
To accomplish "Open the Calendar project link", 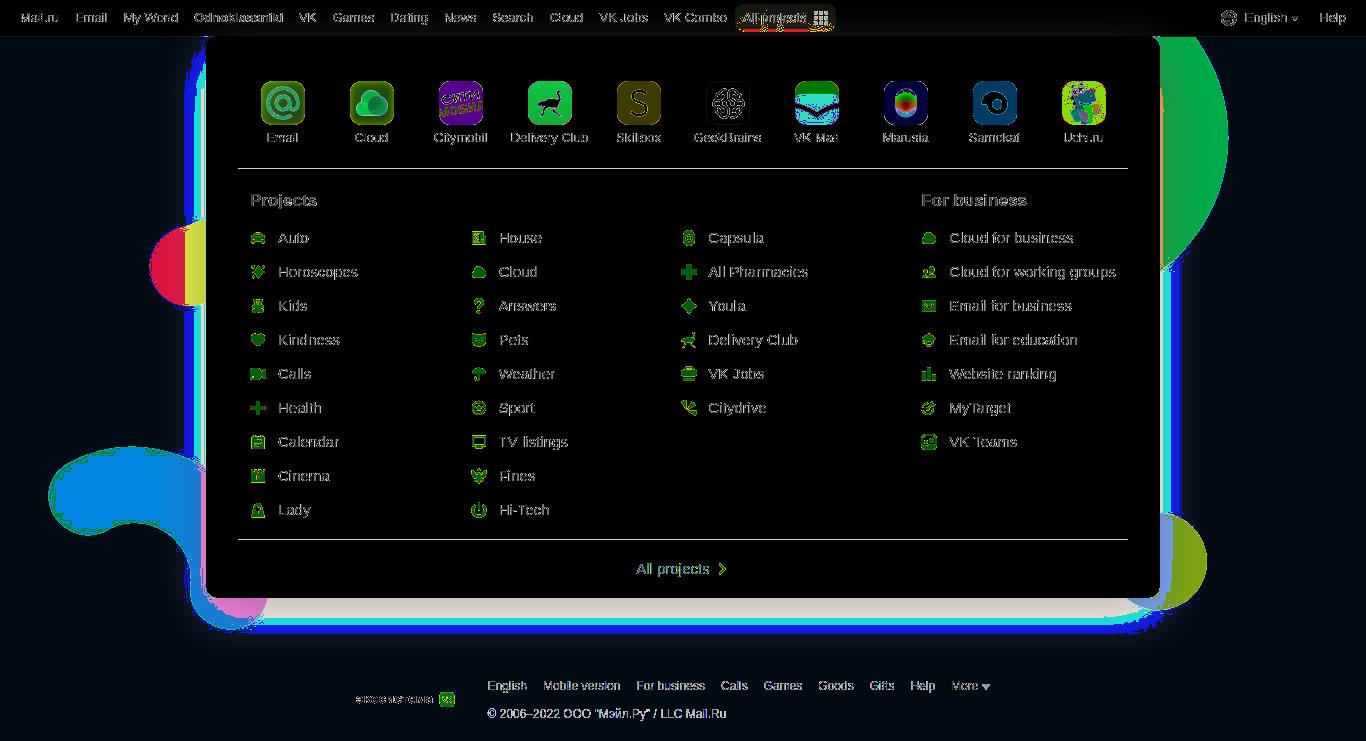I will (x=309, y=442).
